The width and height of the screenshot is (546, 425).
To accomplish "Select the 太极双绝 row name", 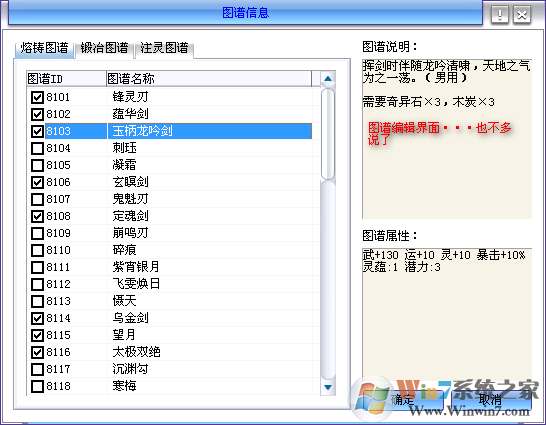I will pos(136,352).
